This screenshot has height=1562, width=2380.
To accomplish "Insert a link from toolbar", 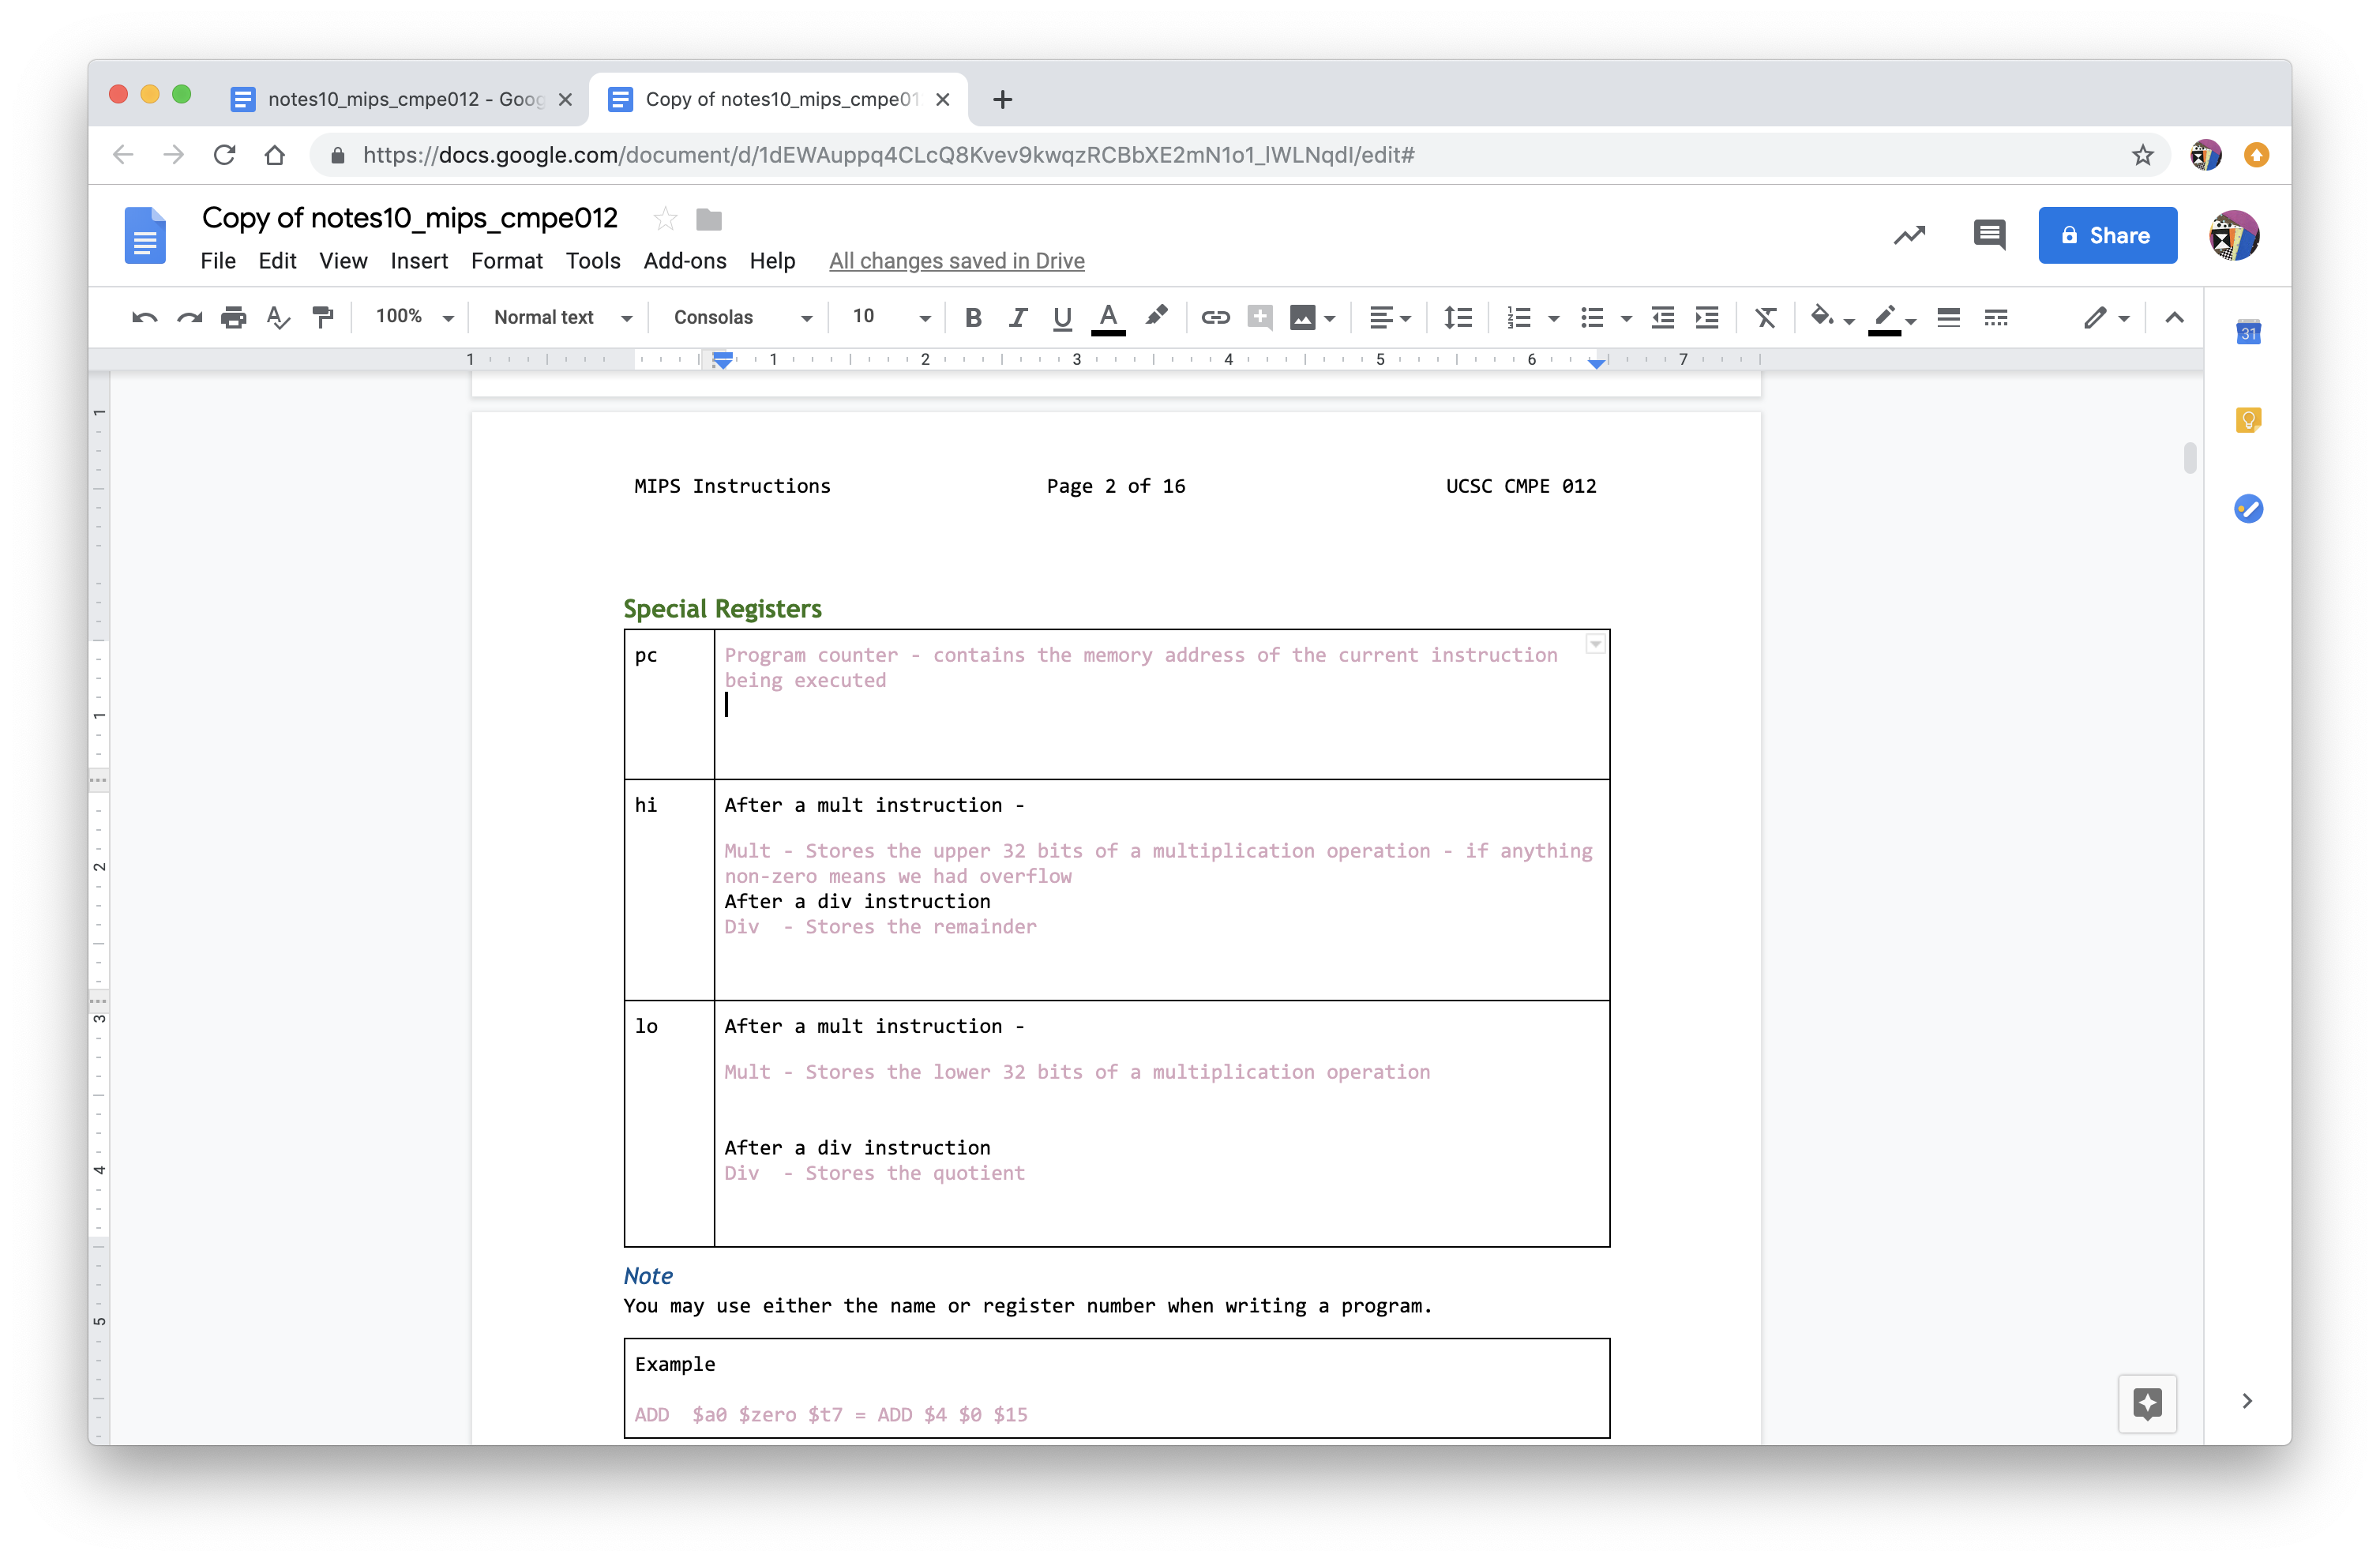I will tap(1215, 318).
